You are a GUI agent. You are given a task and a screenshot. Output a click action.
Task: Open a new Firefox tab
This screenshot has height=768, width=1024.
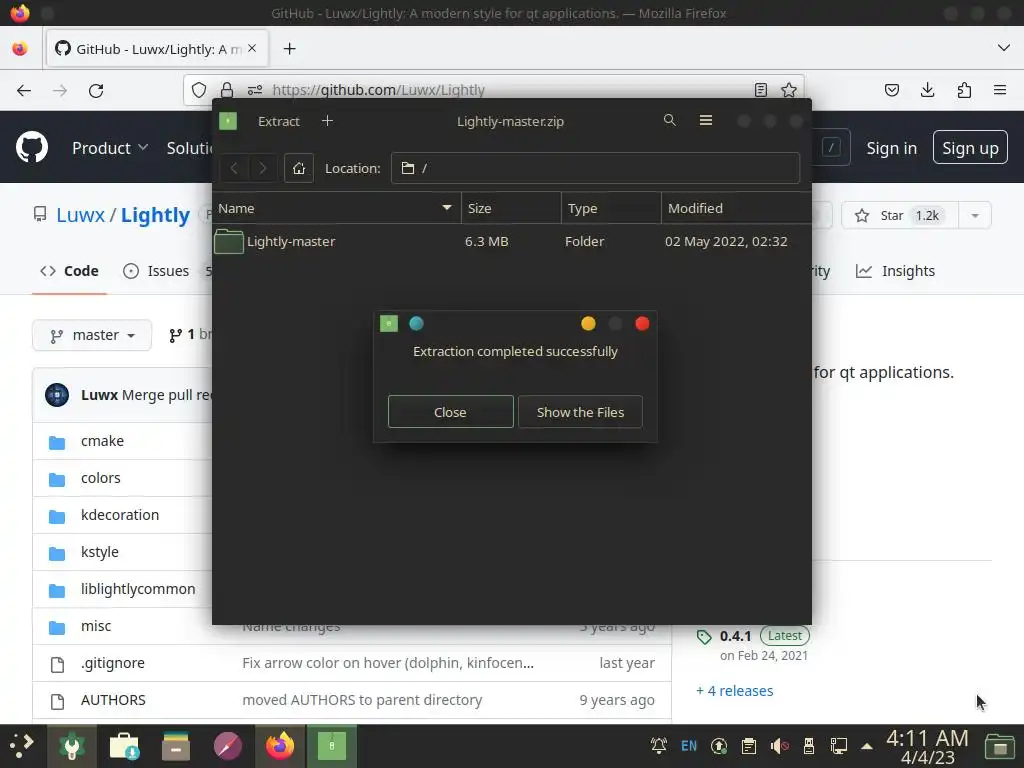point(289,48)
